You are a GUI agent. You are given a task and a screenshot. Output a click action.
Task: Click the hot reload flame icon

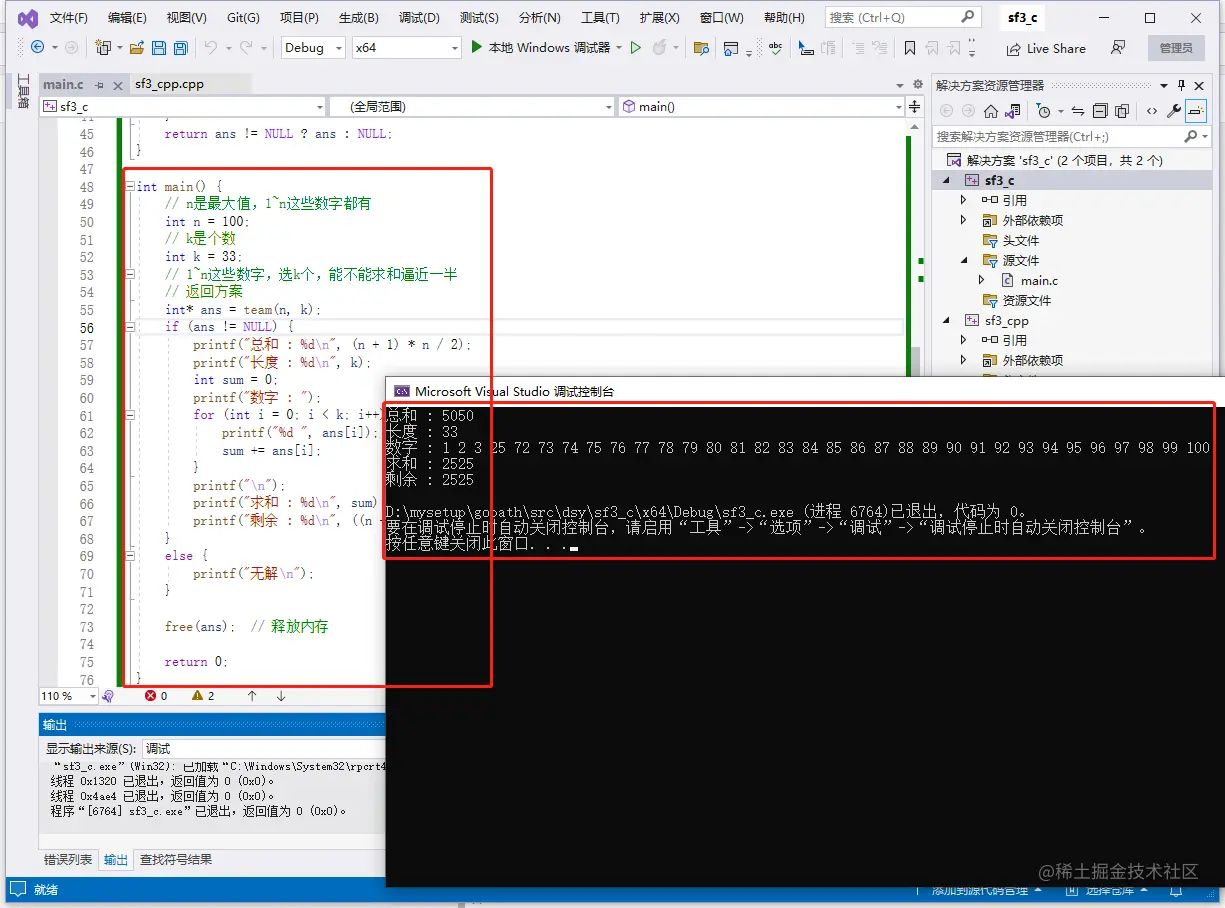(659, 47)
